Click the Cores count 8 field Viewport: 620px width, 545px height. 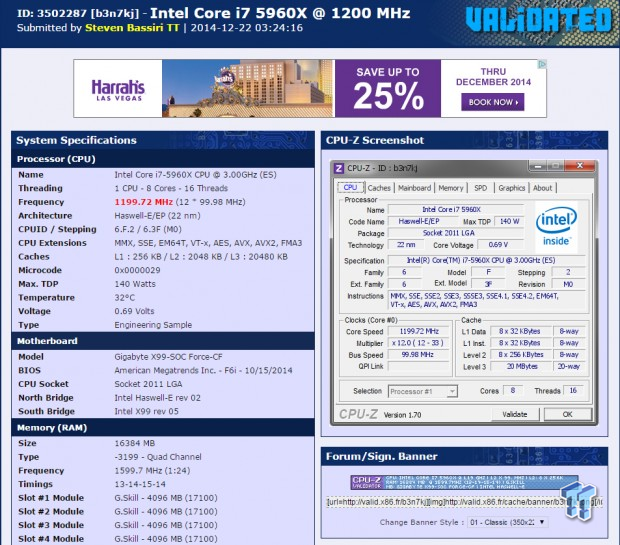tap(513, 391)
